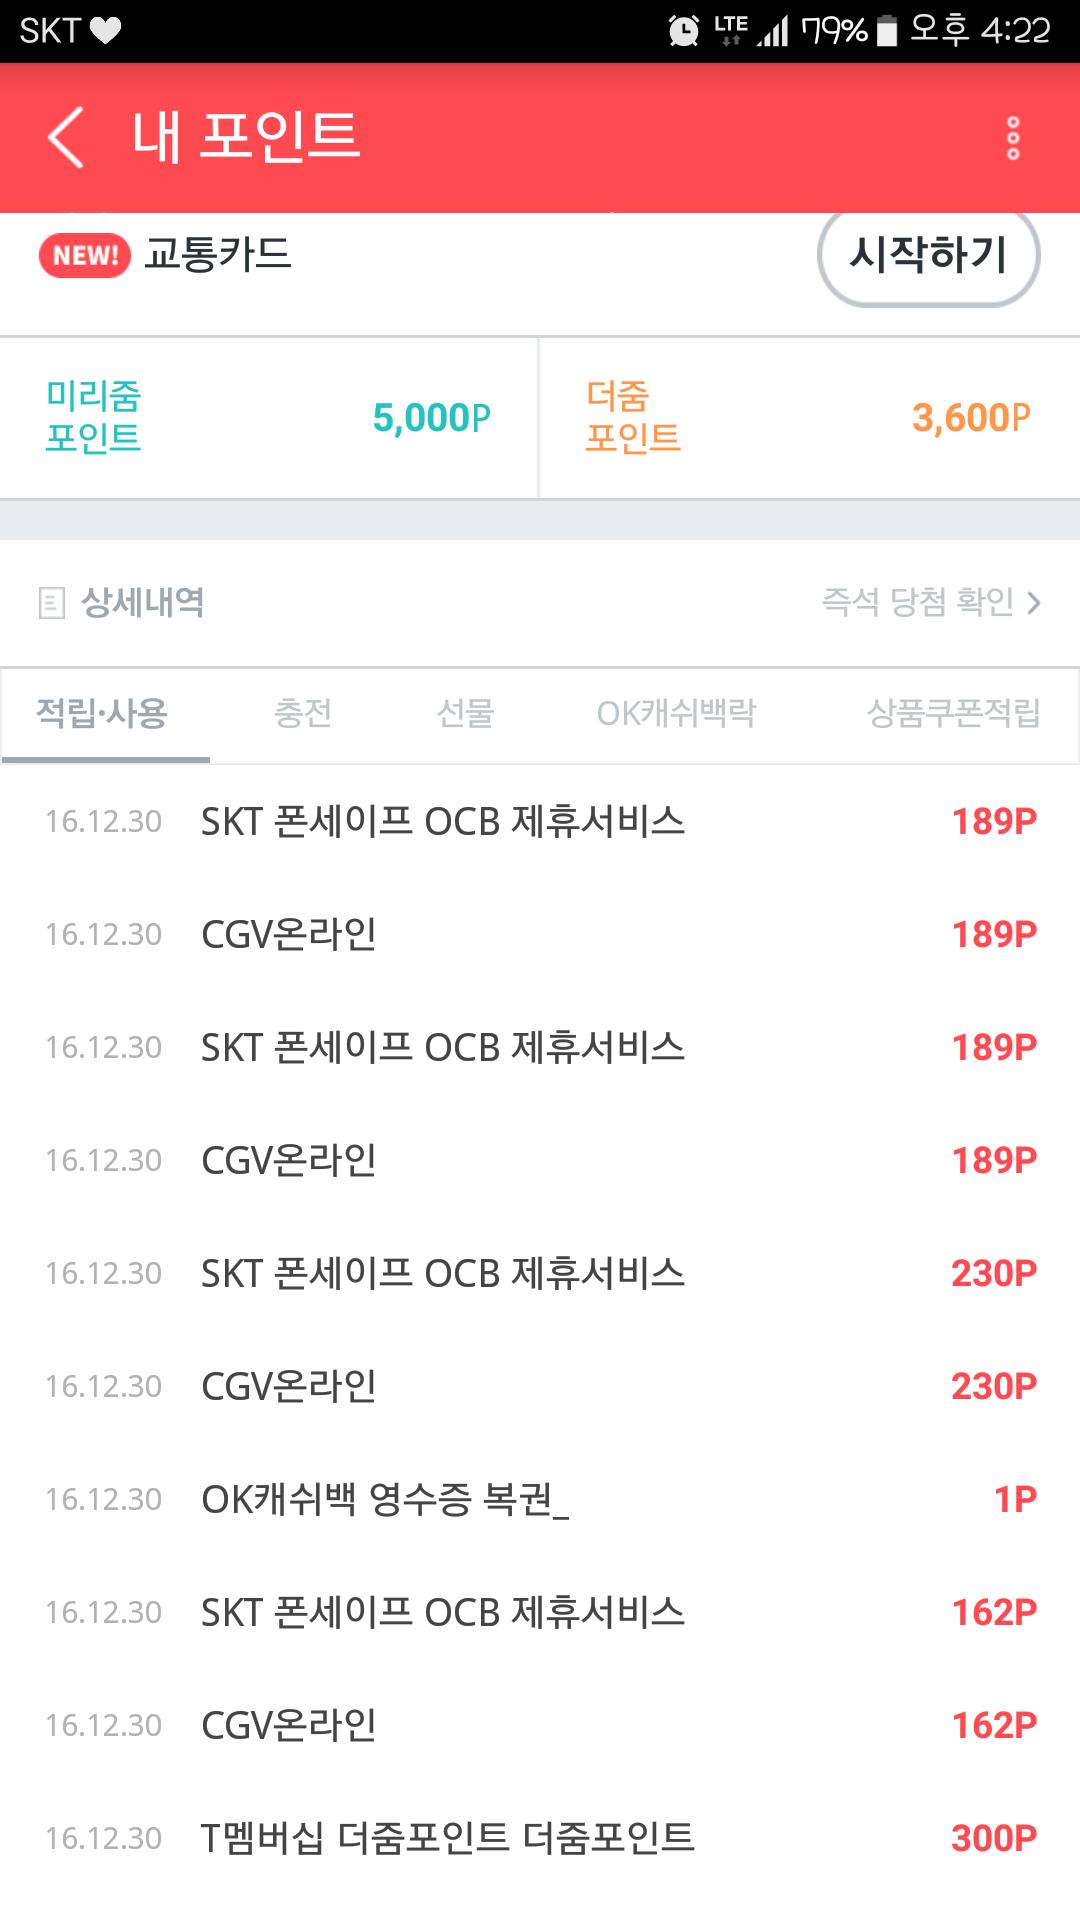Open the OK캐쉬백락 tab
The width and height of the screenshot is (1080, 1920).
pyautogui.click(x=676, y=713)
